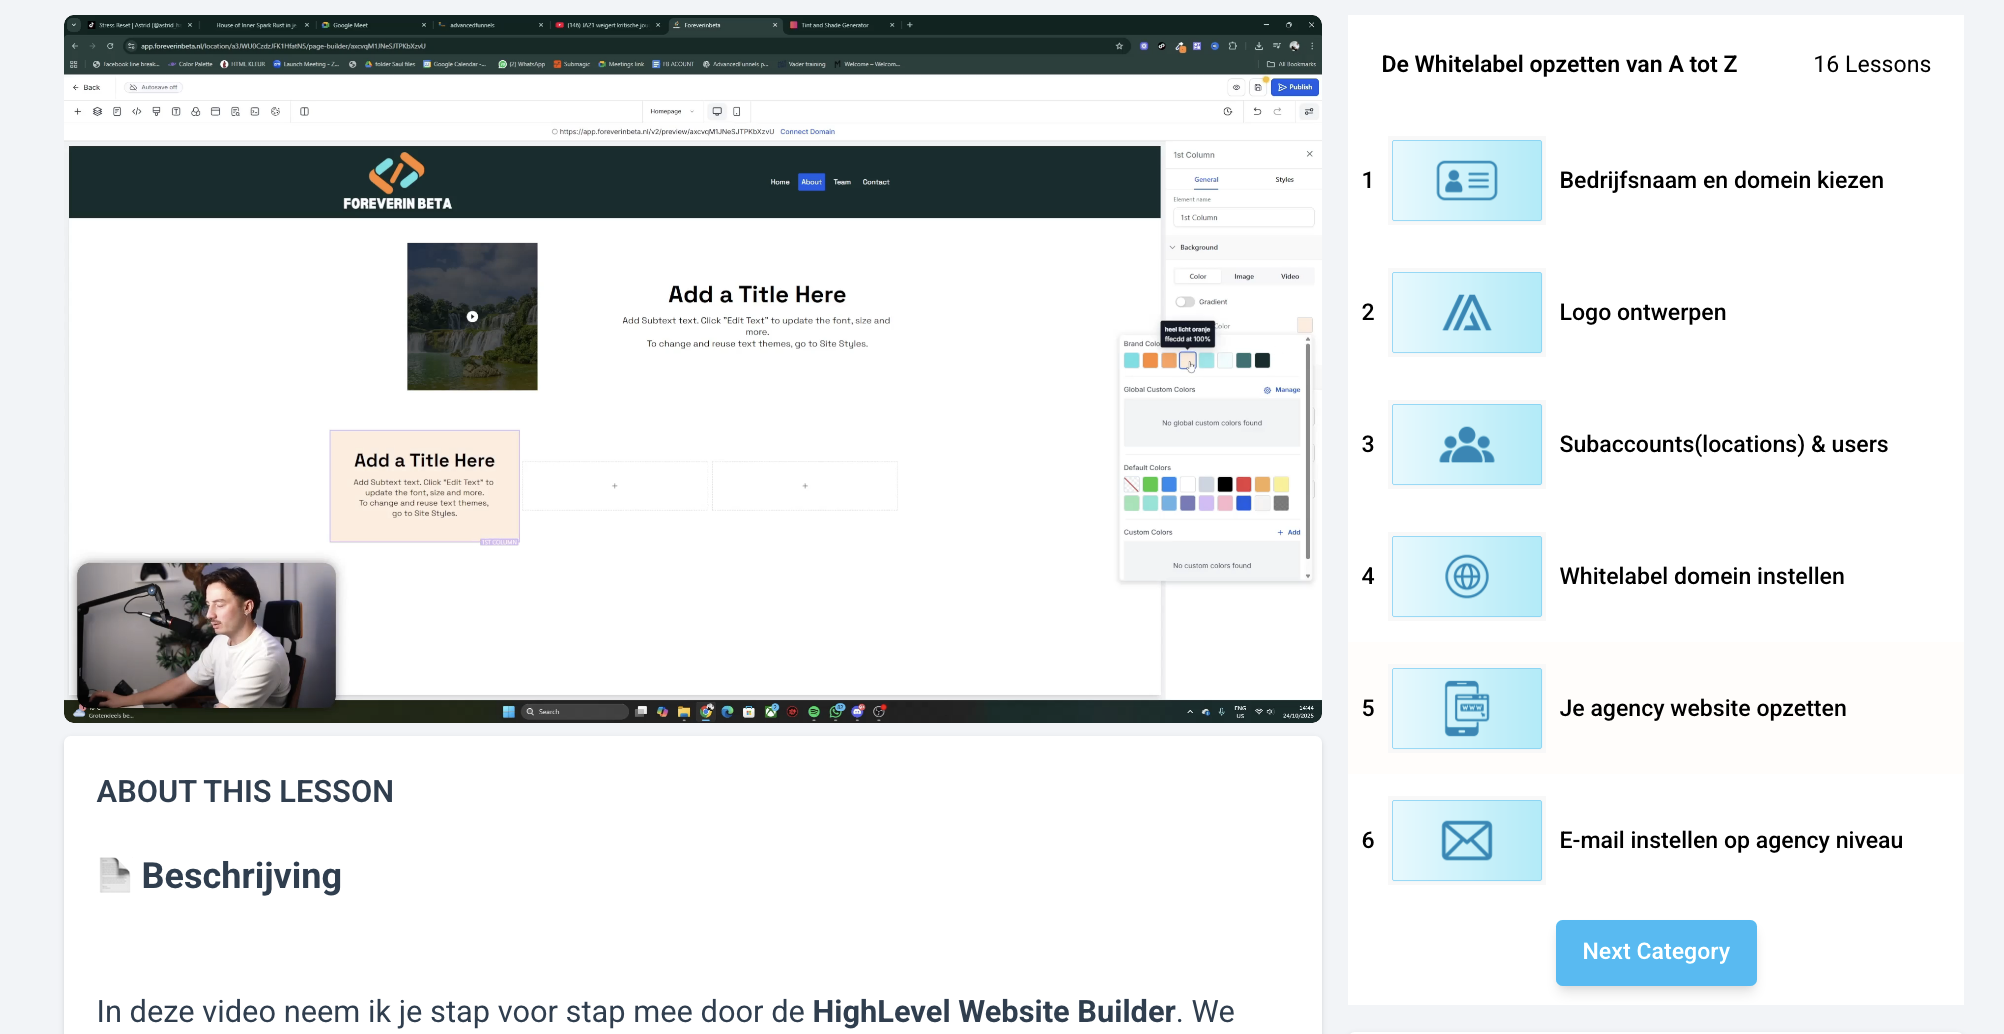Play the waterfall video on canvas
The height and width of the screenshot is (1034, 2004).
click(472, 316)
